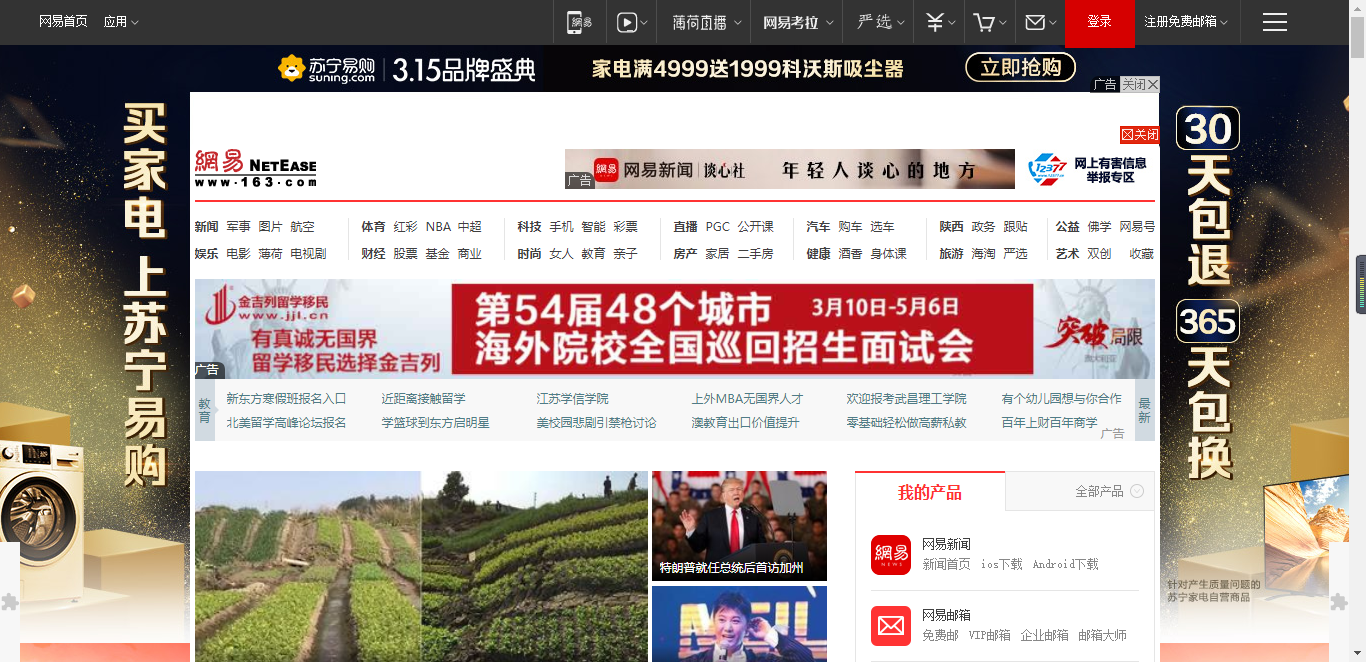Open the 健康 channel link

[x=818, y=254]
